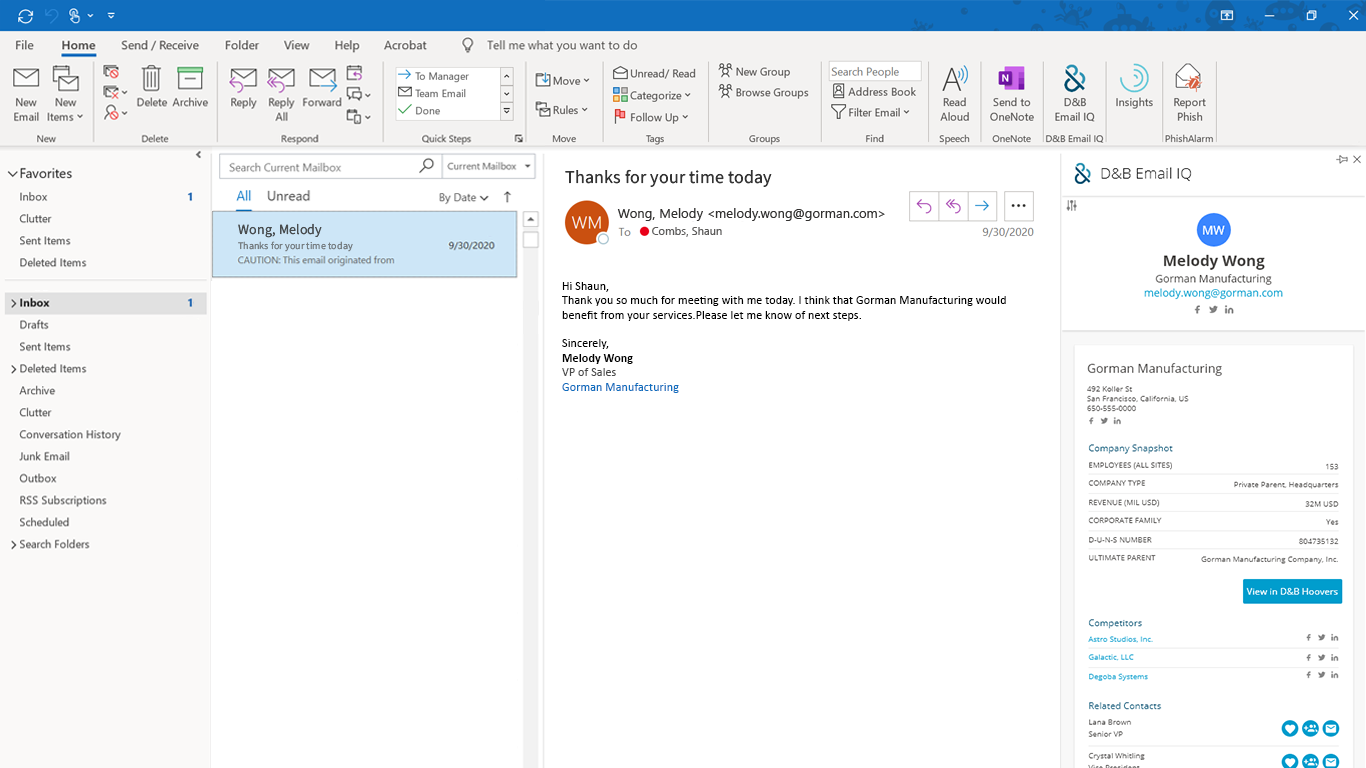
Task: Switch to the Folder tab
Action: tap(242, 45)
